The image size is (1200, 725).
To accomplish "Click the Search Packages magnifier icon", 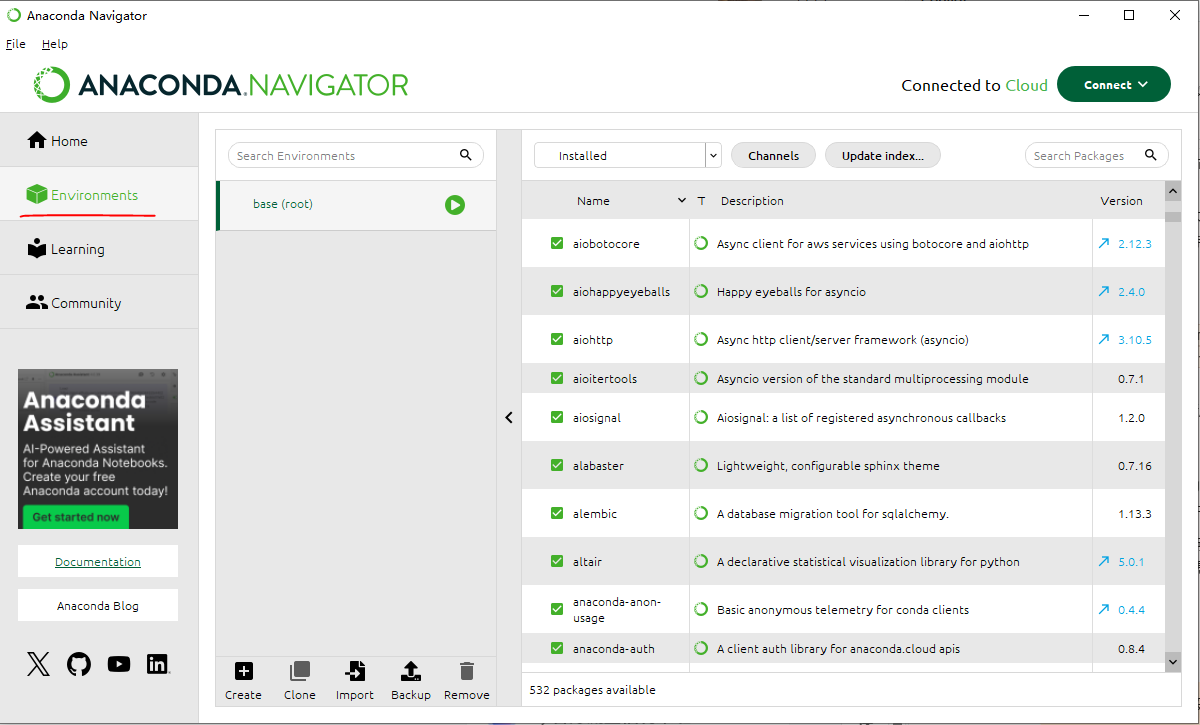I will coord(1151,155).
